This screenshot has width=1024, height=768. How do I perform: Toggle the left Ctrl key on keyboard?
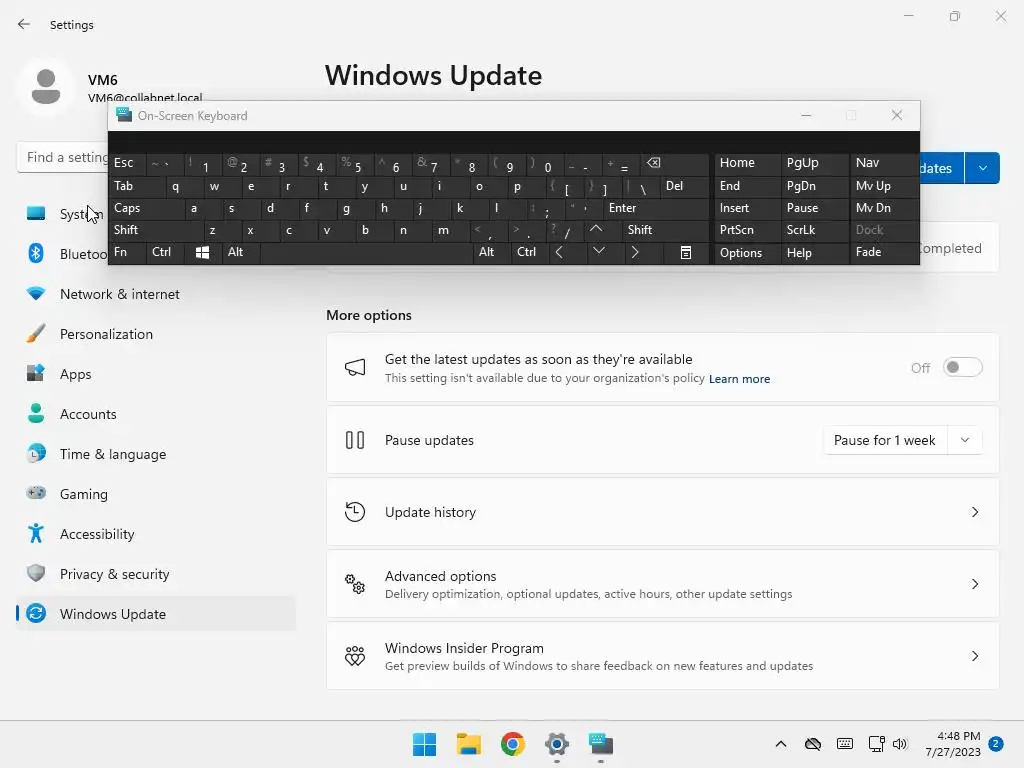click(165, 253)
